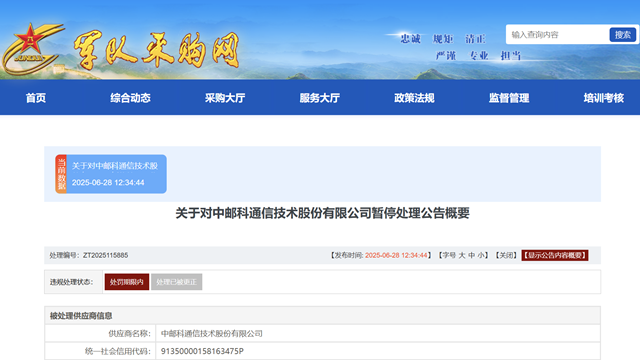Open the 政策法规 navigation item
Screen dimensions: 640x360
tap(414, 98)
